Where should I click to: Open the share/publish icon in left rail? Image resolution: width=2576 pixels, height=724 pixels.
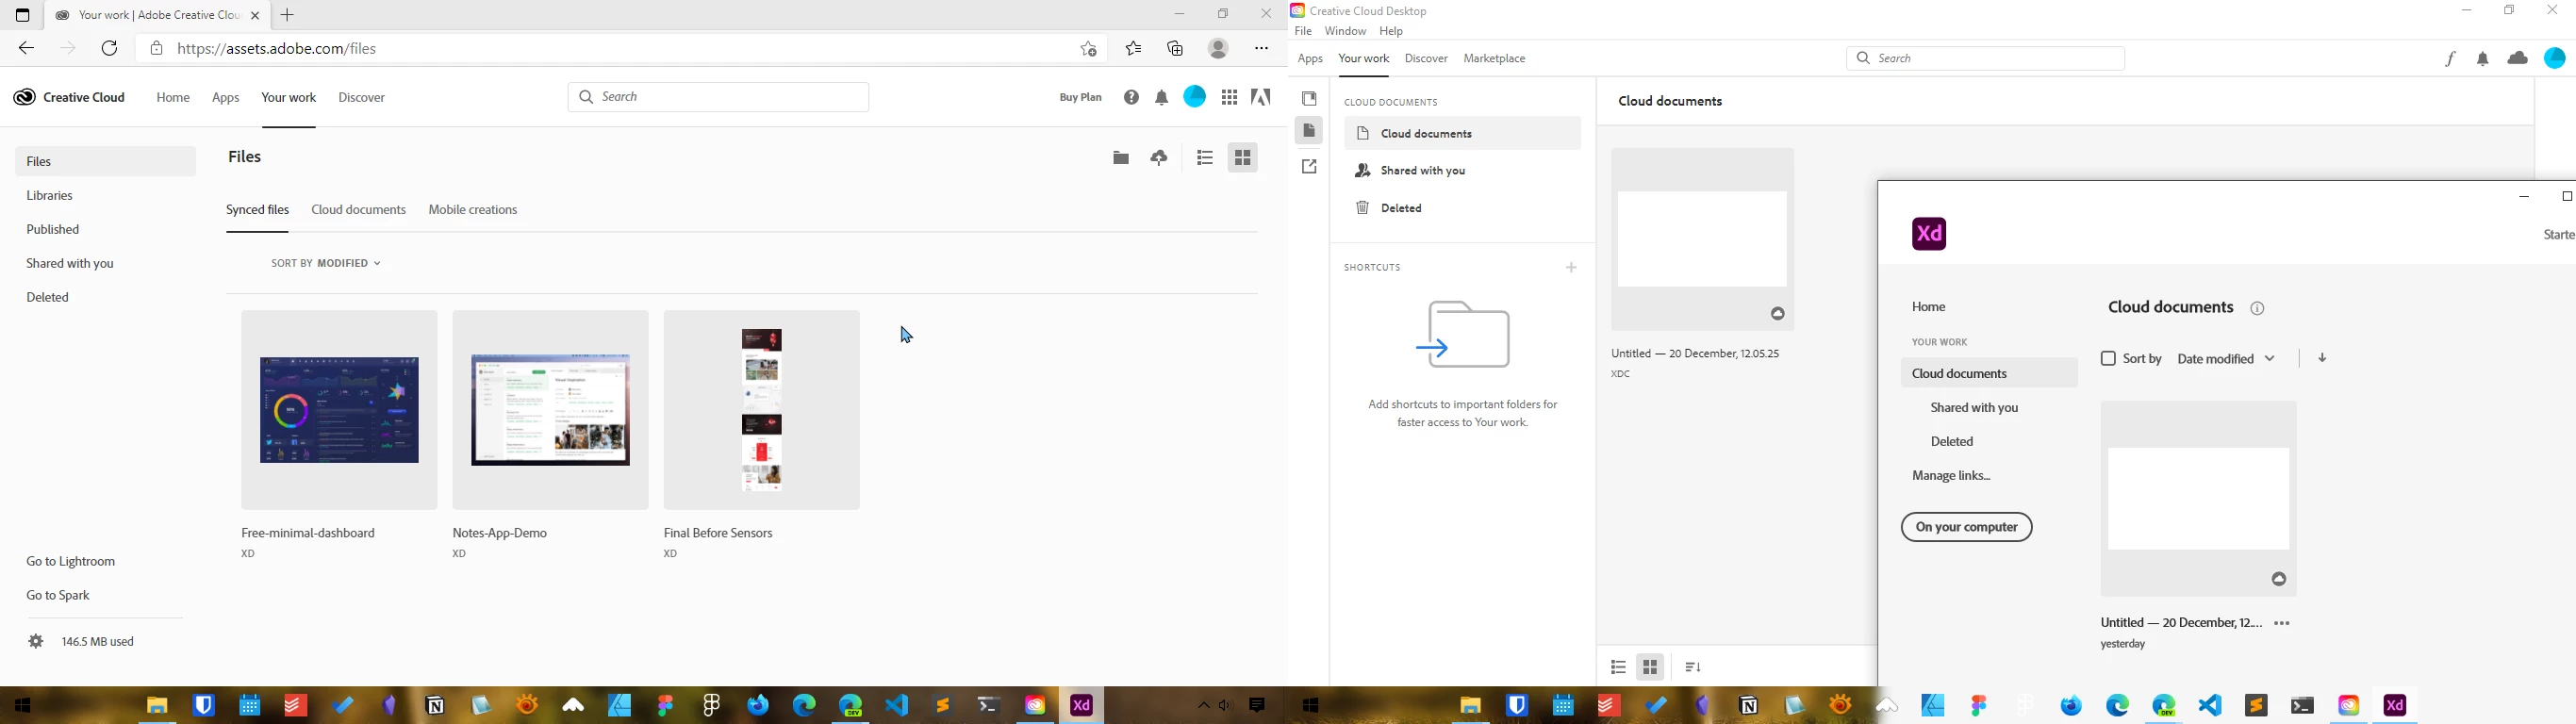pyautogui.click(x=1309, y=167)
